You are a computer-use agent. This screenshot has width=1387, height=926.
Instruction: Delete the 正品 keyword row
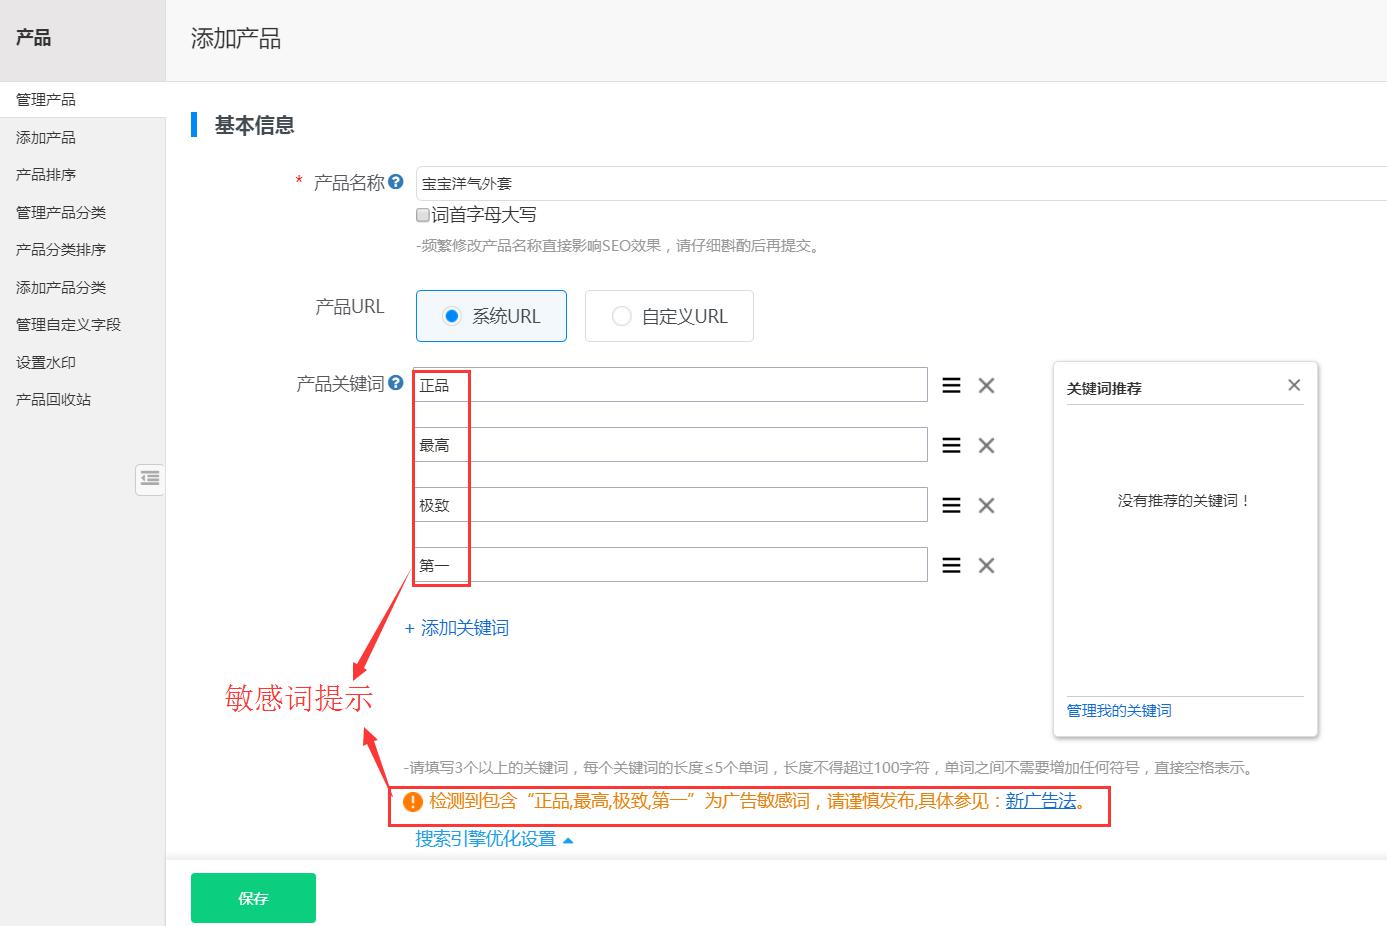(986, 386)
